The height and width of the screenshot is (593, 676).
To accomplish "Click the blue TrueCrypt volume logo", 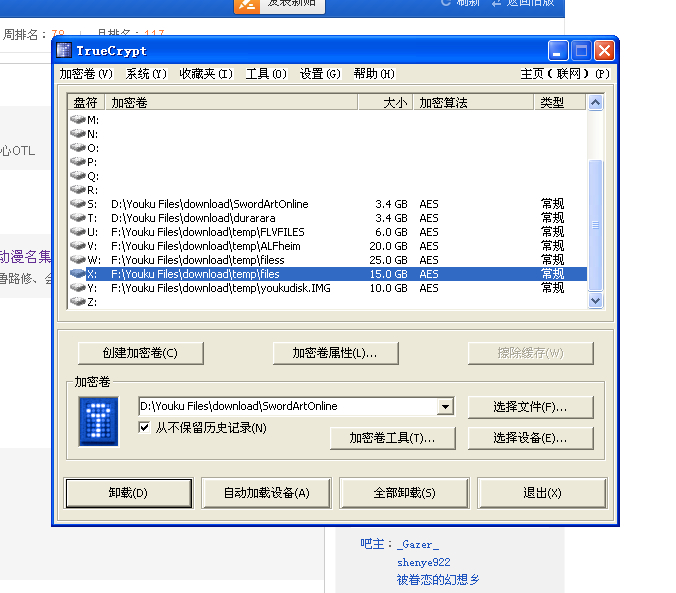I will pyautogui.click(x=98, y=421).
